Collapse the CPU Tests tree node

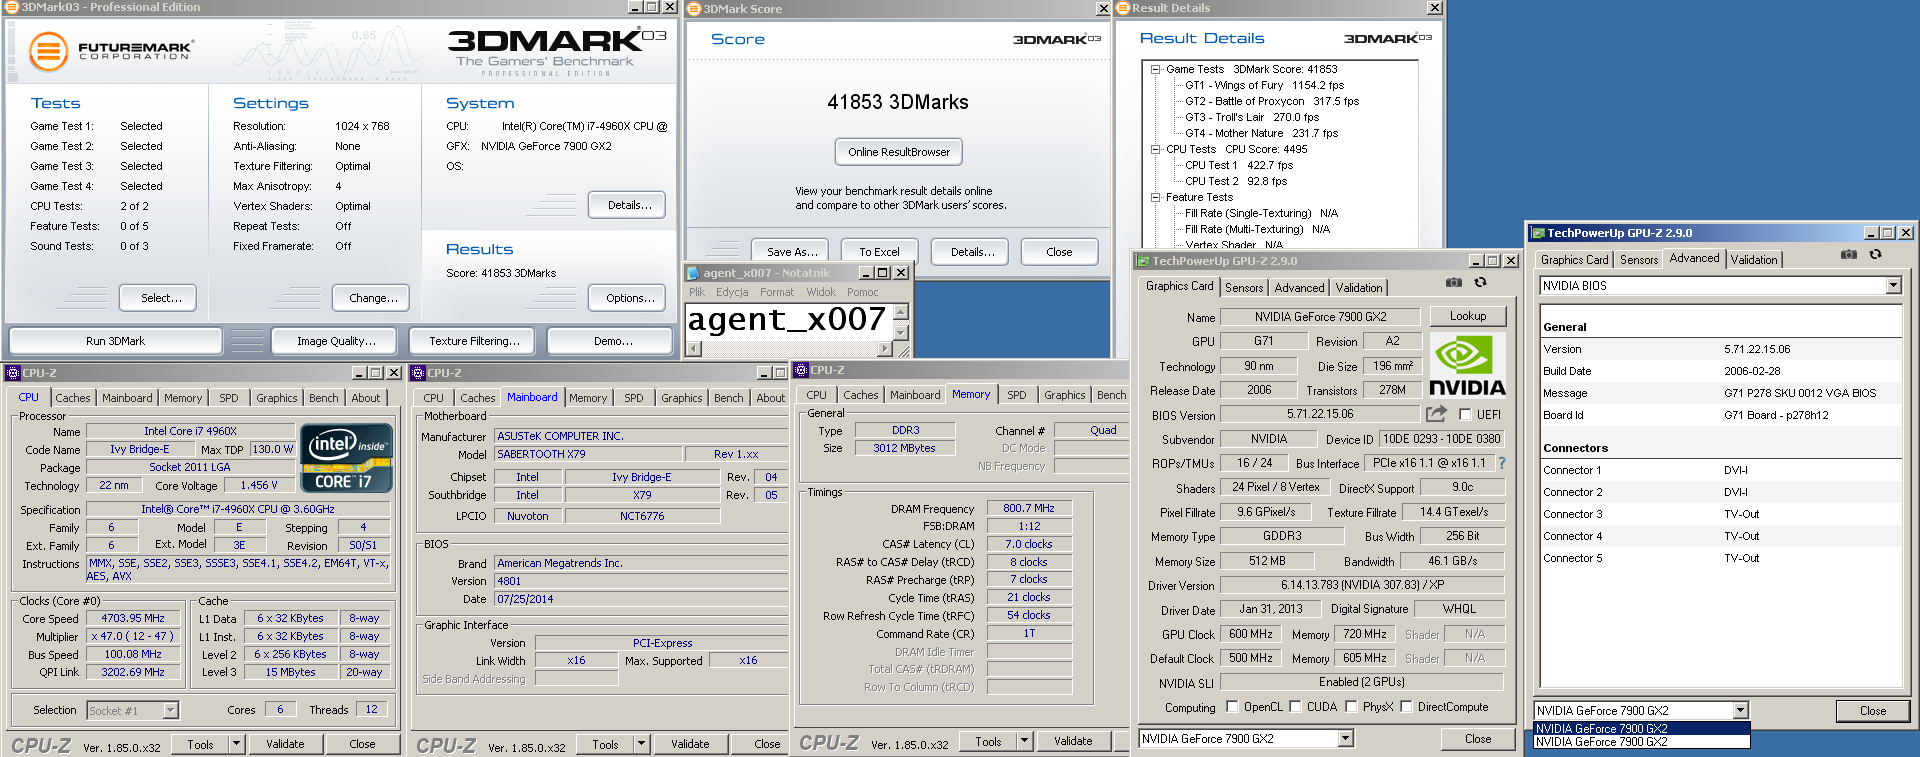(1155, 149)
